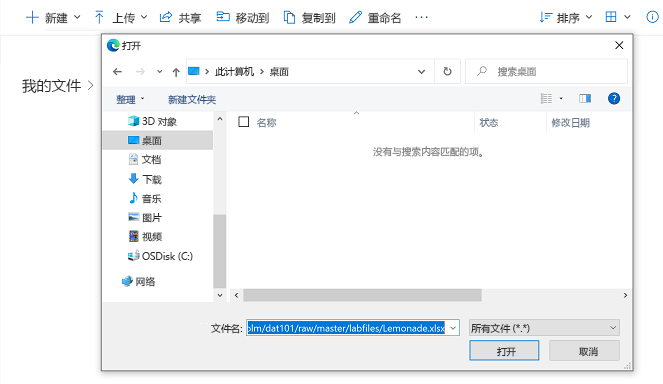Image resolution: width=663 pixels, height=384 pixels.
Task: Toggle the preview pane icon
Action: coord(585,99)
